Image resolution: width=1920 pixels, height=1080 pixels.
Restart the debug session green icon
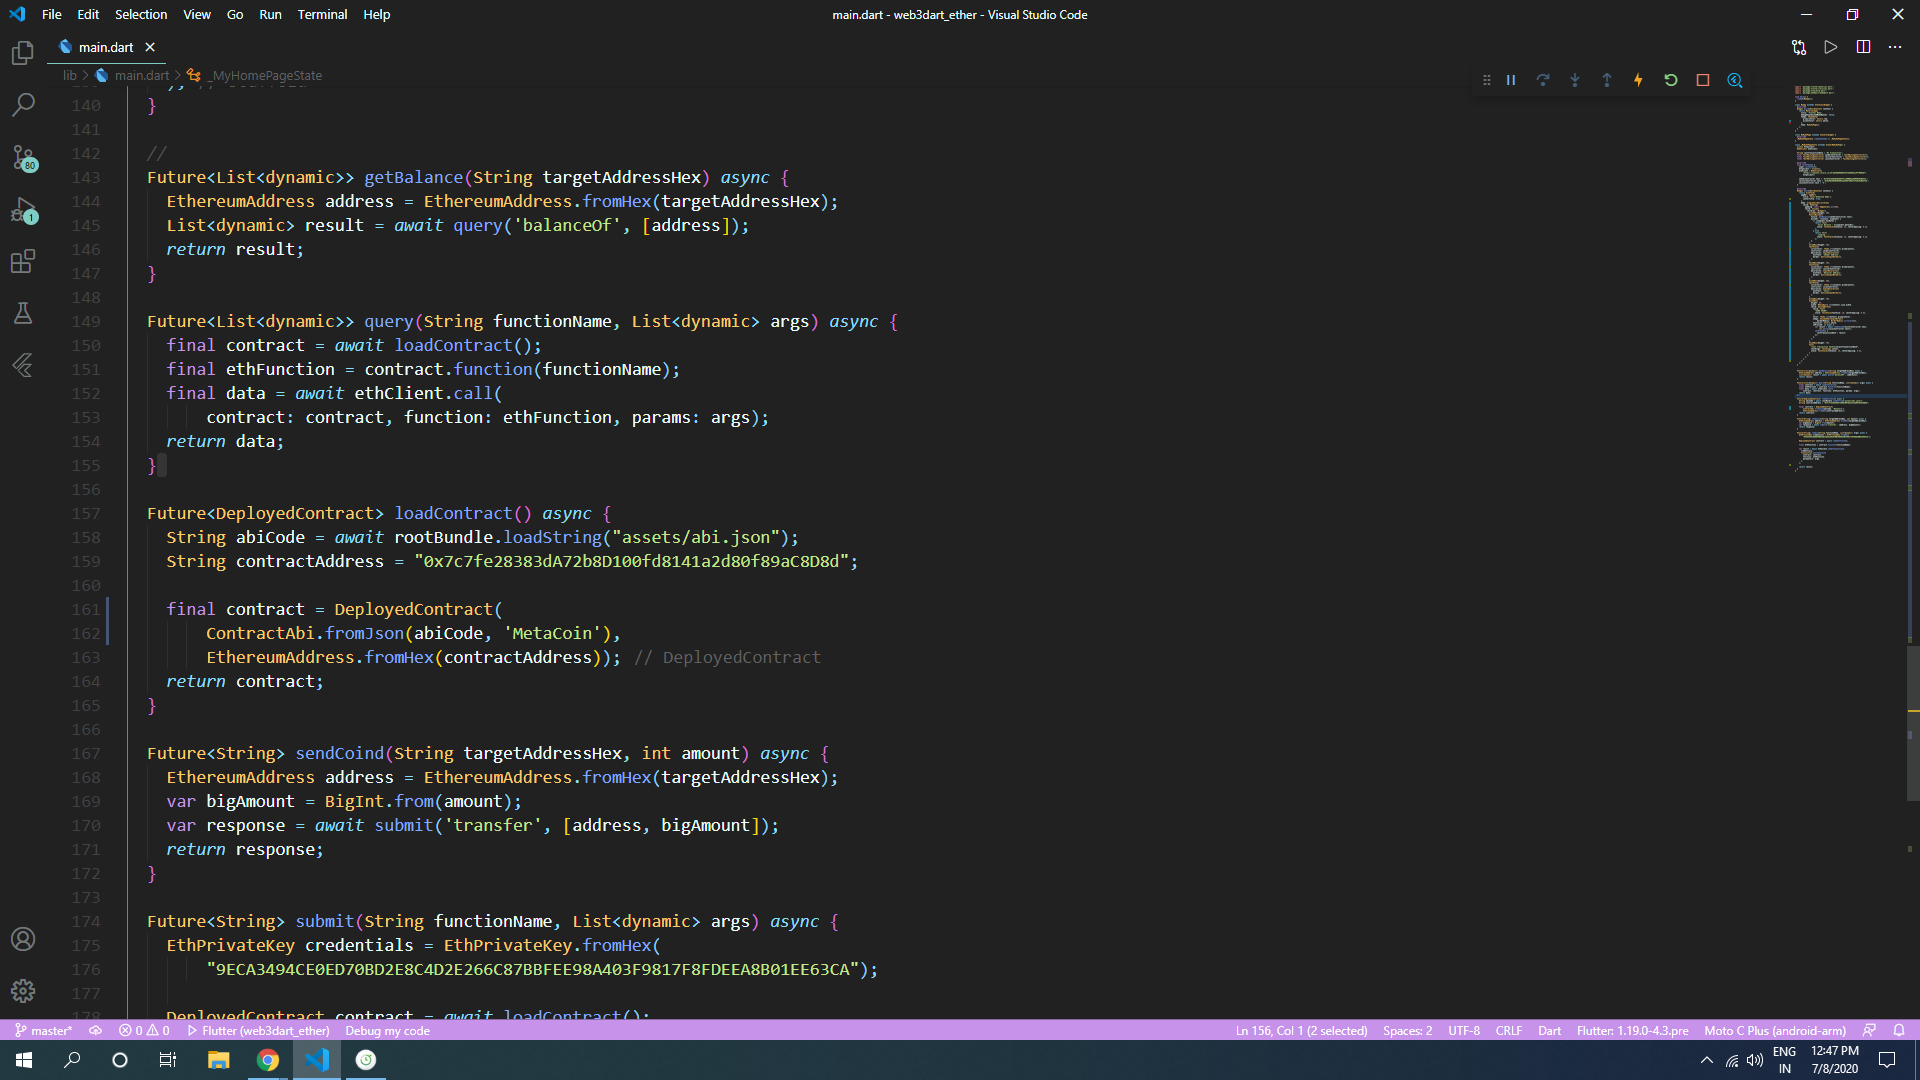pyautogui.click(x=1671, y=80)
